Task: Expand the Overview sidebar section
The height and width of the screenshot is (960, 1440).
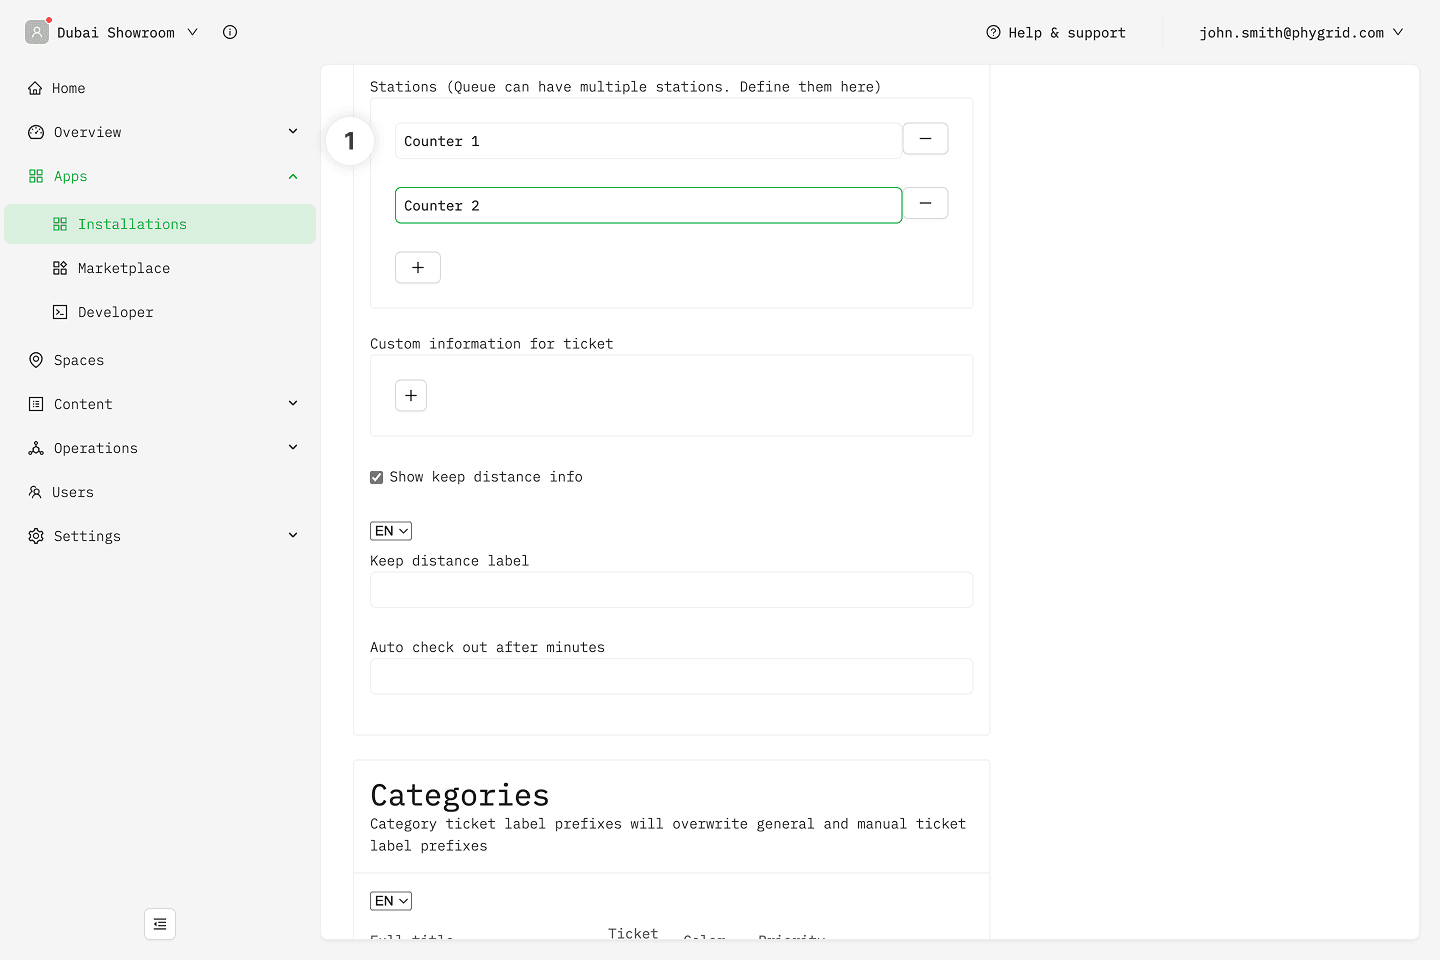Action: pyautogui.click(x=293, y=132)
